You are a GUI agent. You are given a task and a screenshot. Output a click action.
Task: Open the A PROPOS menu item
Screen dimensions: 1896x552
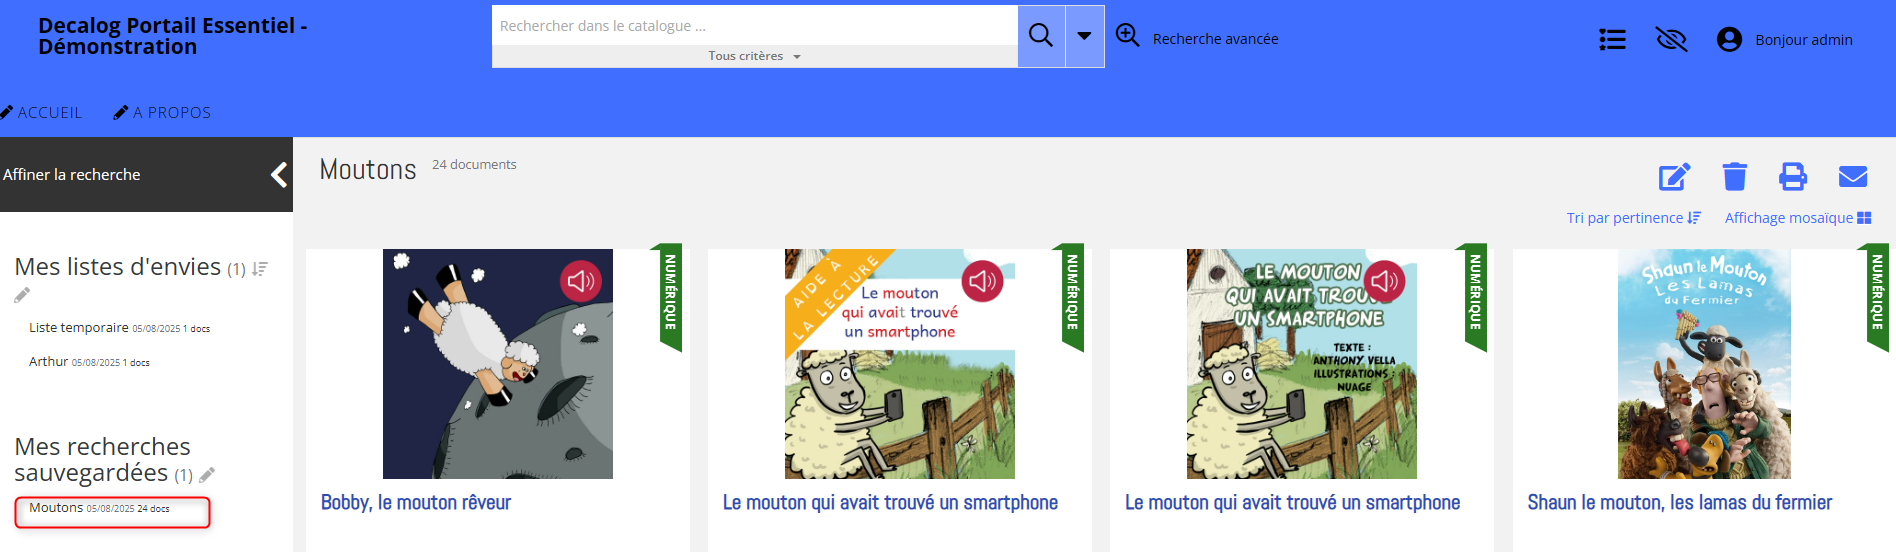(x=172, y=113)
